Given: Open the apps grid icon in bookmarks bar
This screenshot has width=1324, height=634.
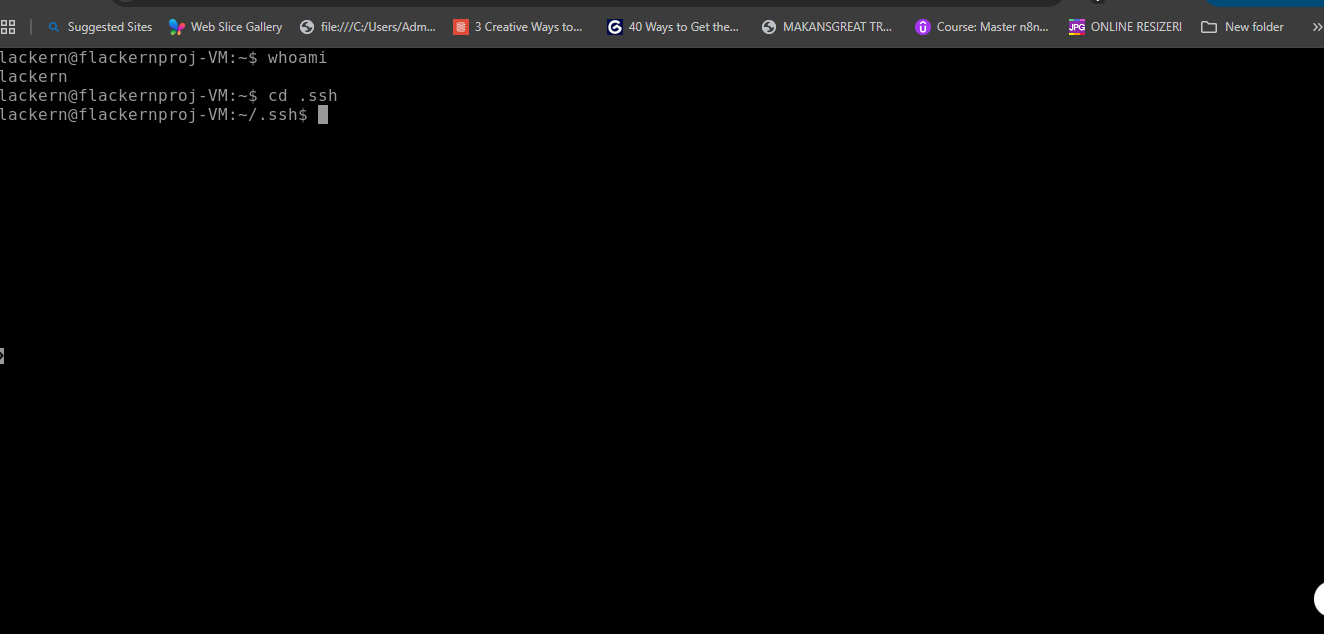Looking at the screenshot, I should [8, 27].
